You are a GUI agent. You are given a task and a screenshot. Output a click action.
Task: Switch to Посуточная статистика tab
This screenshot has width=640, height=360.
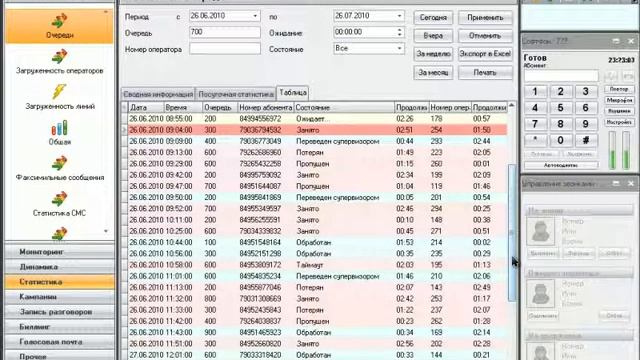[236, 94]
